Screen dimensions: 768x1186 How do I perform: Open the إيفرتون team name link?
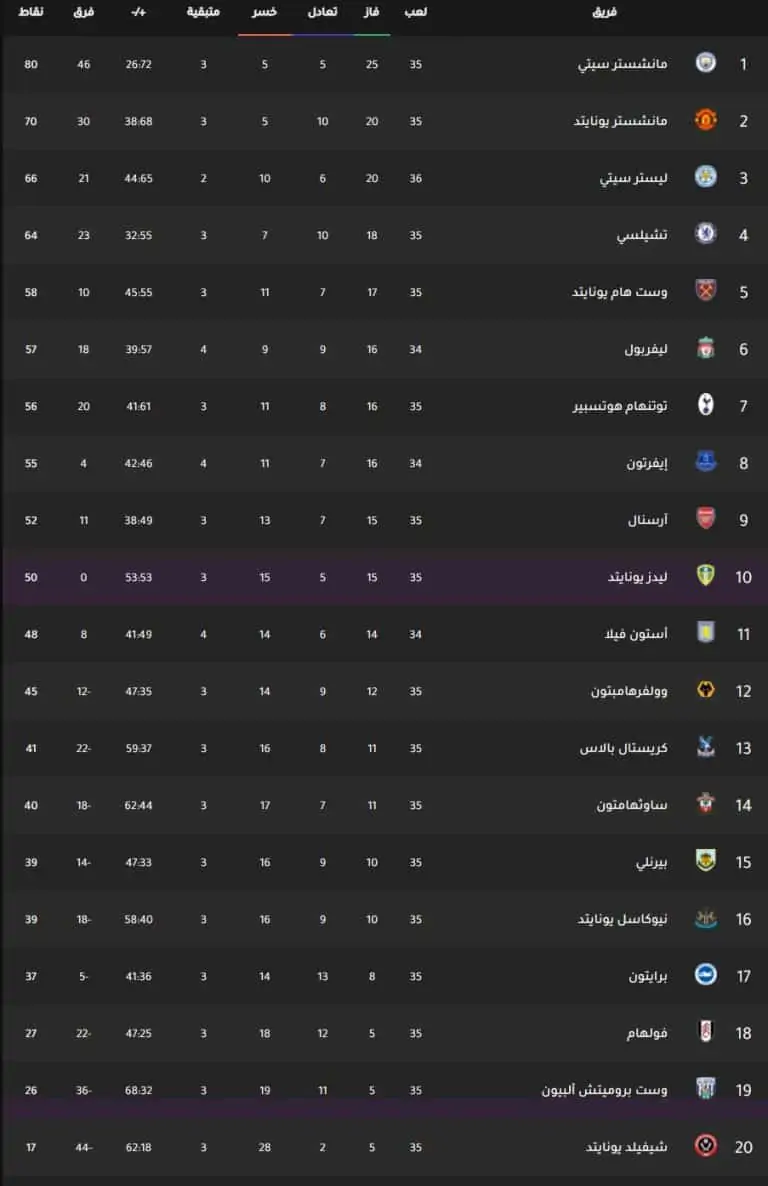tap(647, 463)
